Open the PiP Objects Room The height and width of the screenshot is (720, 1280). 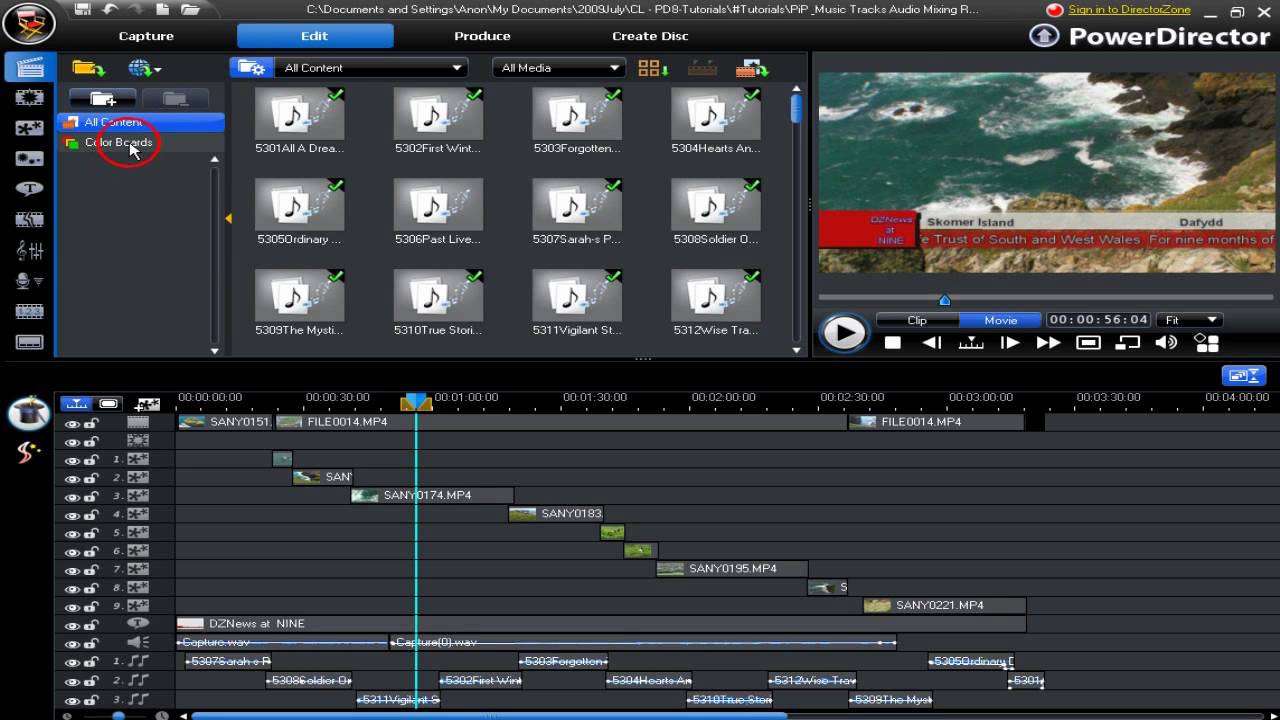(x=29, y=128)
